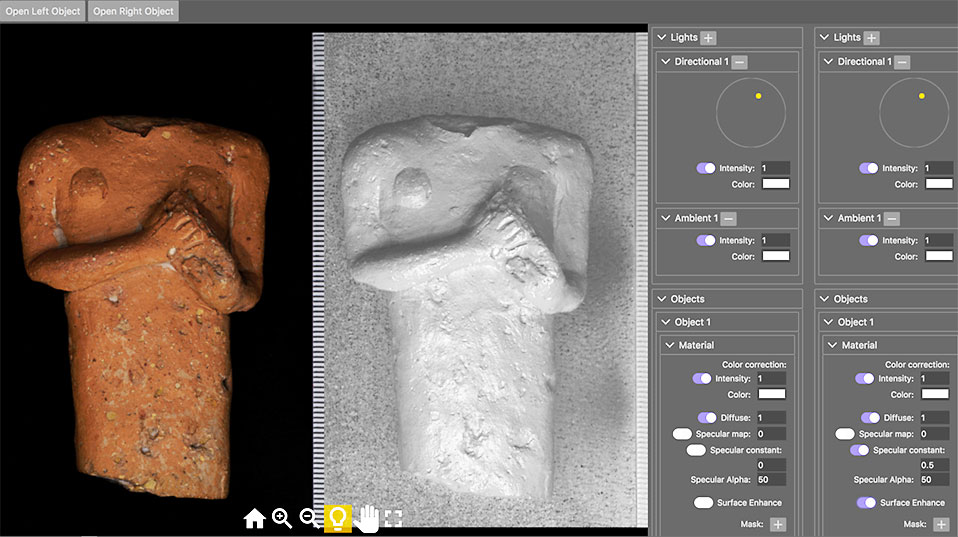Click the zoom out magnifier icon
Image resolution: width=958 pixels, height=537 pixels.
point(310,518)
